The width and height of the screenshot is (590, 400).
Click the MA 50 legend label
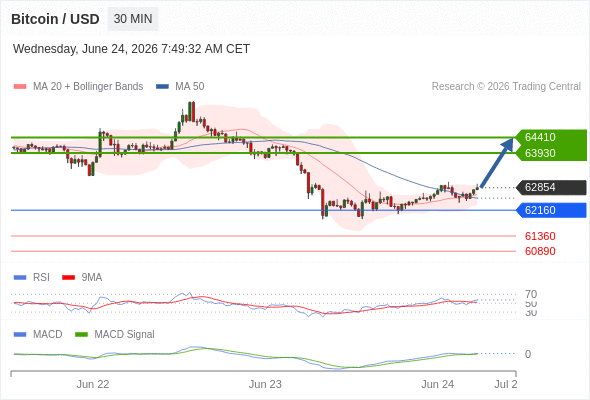[190, 87]
